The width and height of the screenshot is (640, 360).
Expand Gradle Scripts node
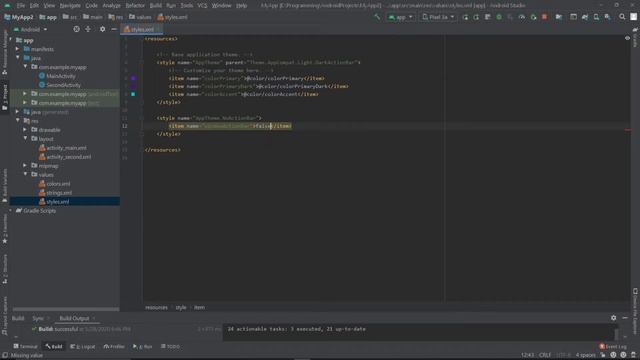tap(11, 211)
